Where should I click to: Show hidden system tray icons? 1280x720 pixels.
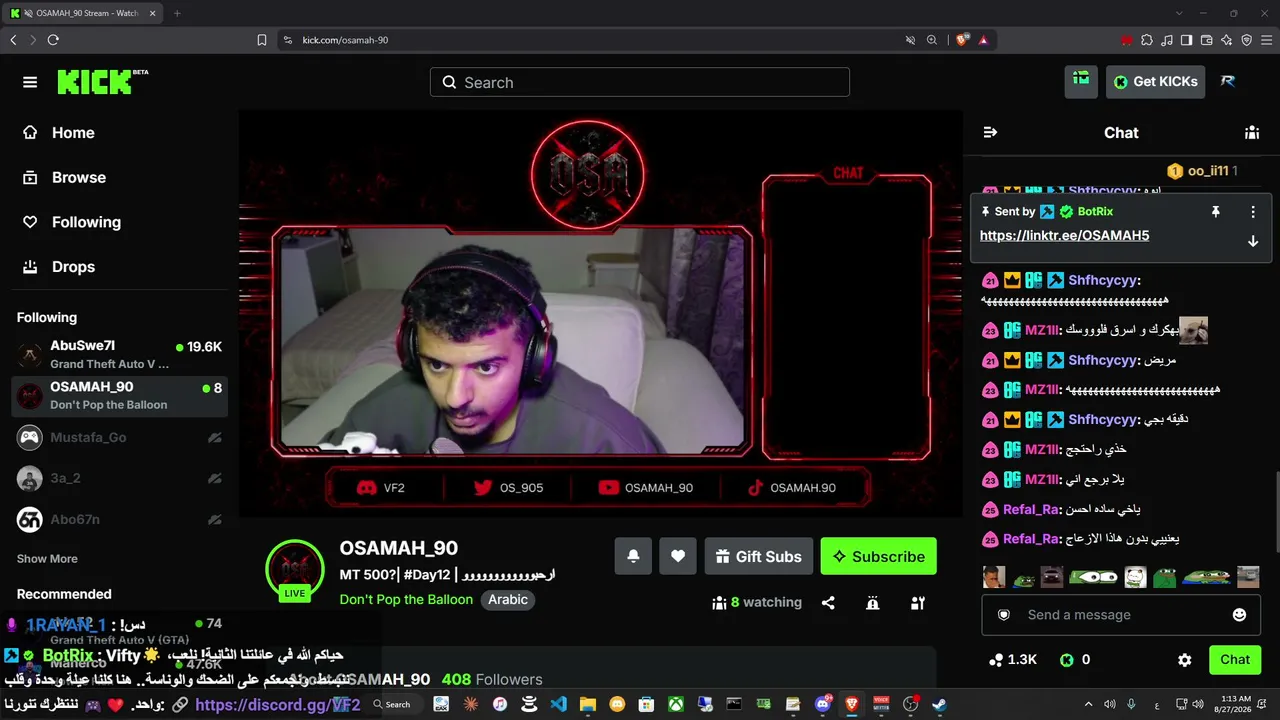click(x=1089, y=704)
